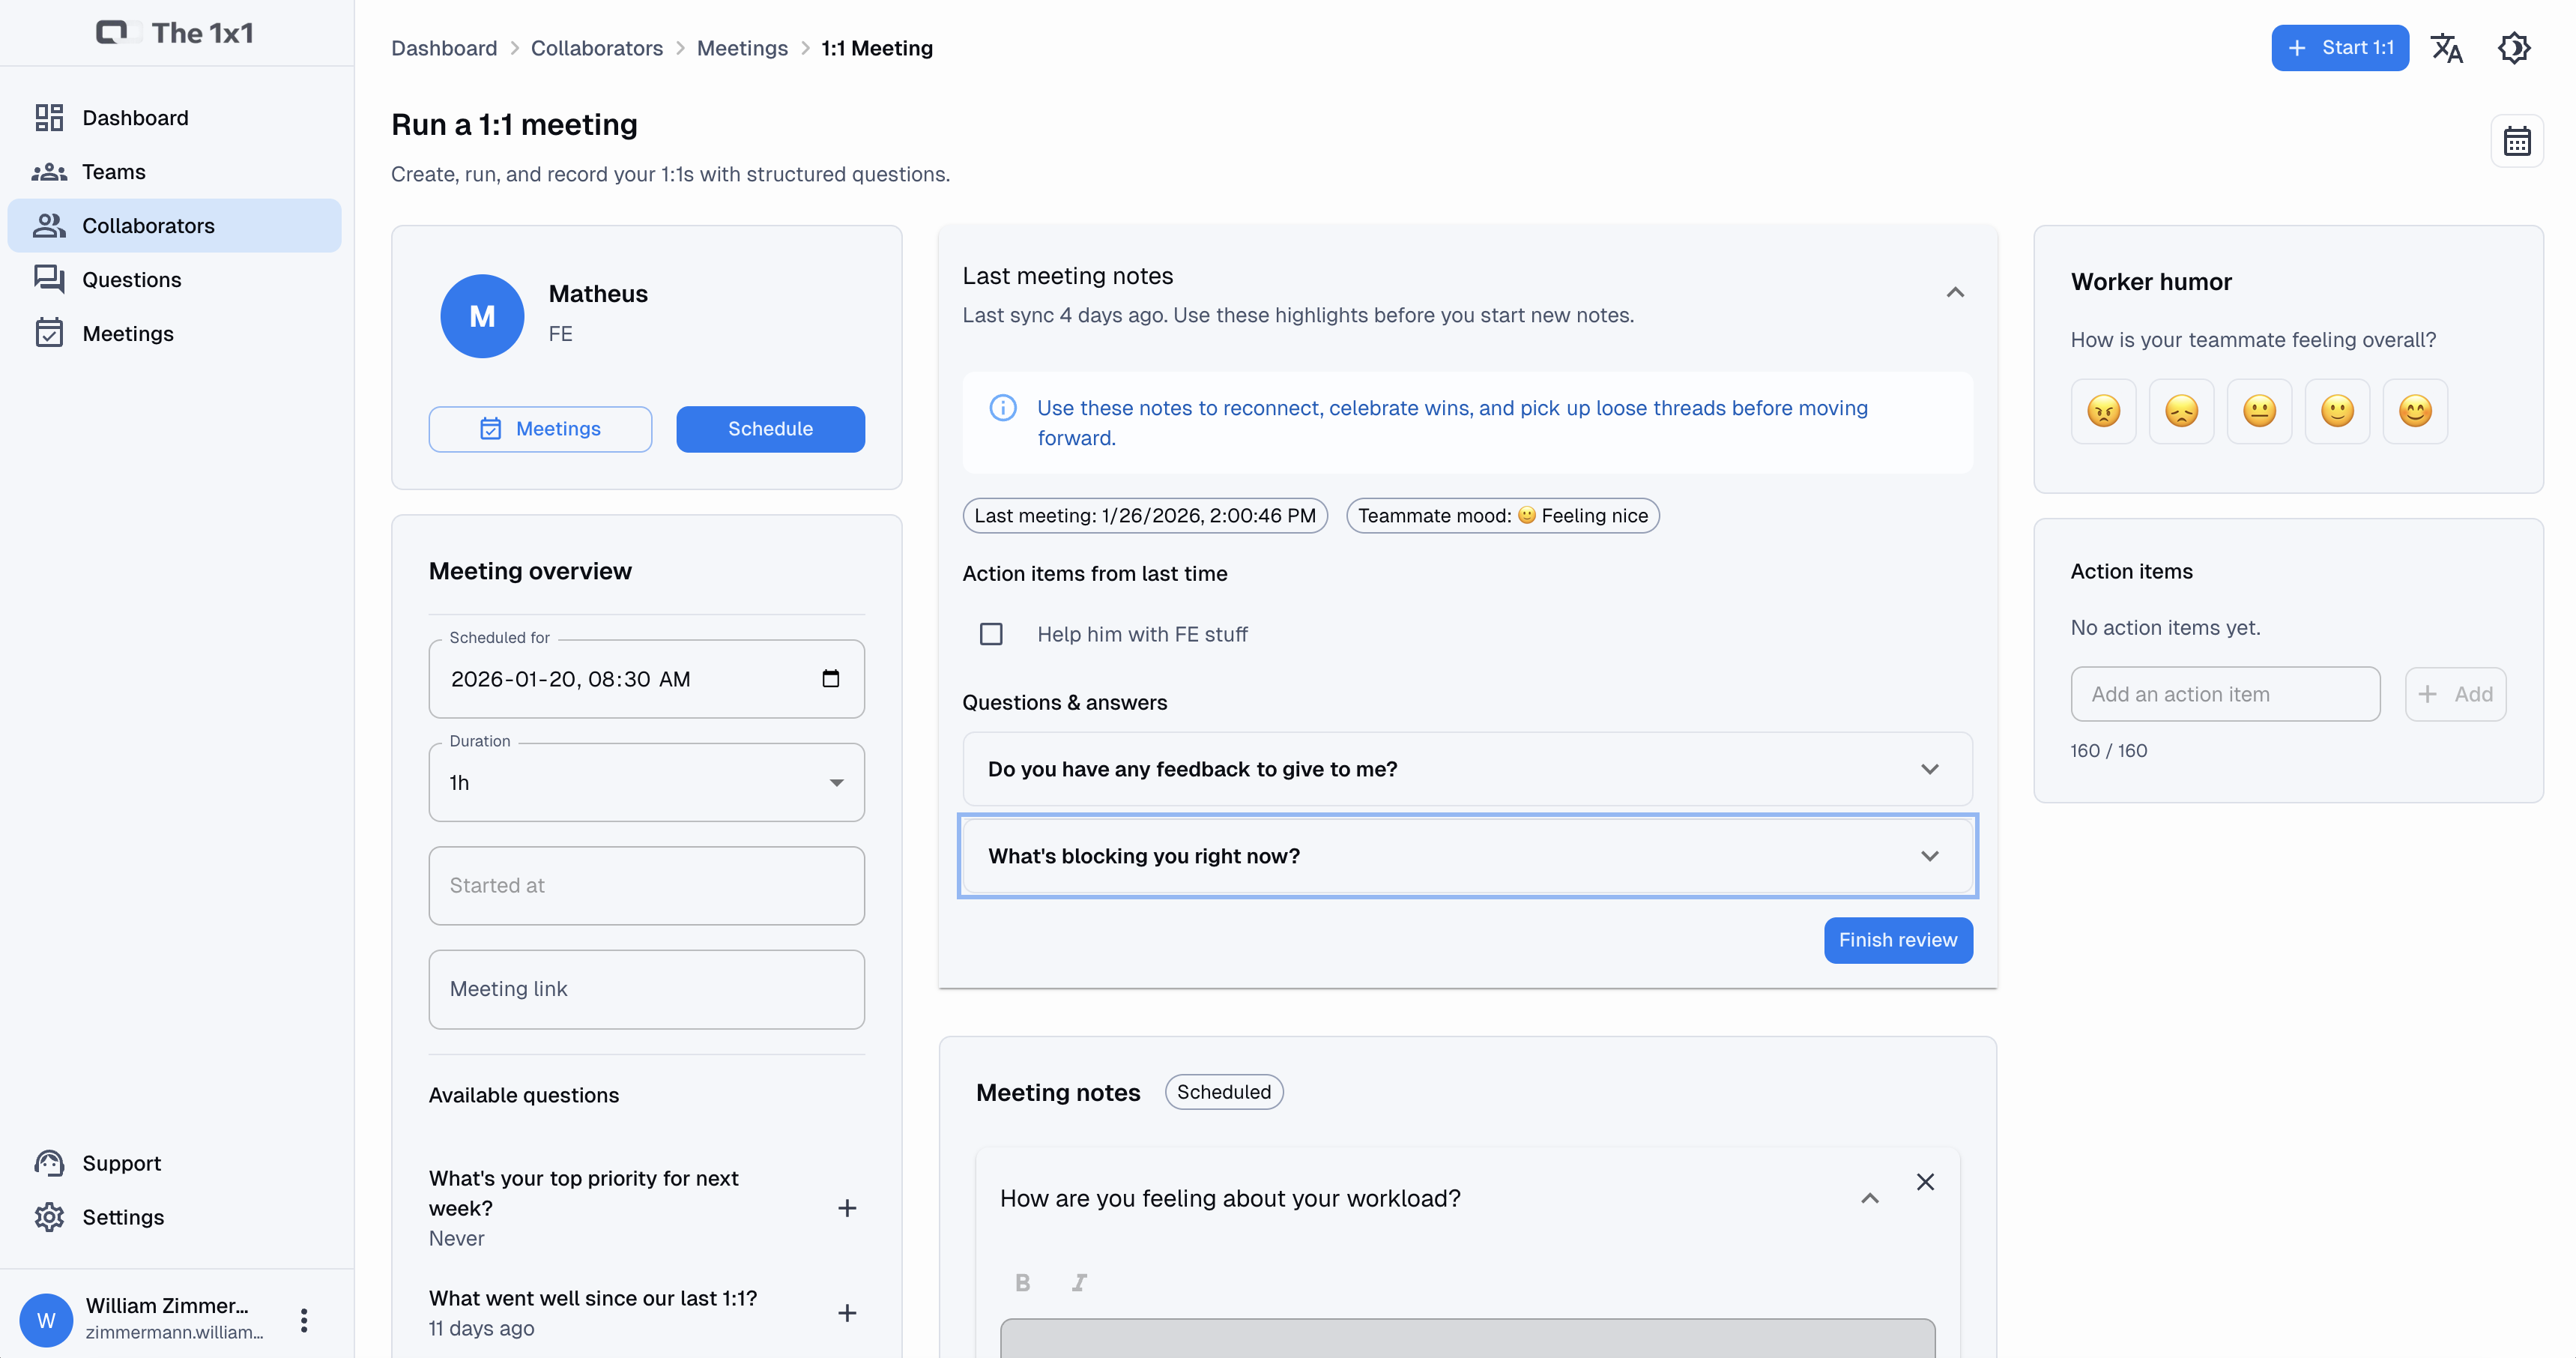Open the Scheduled for date picker icon

(x=830, y=679)
